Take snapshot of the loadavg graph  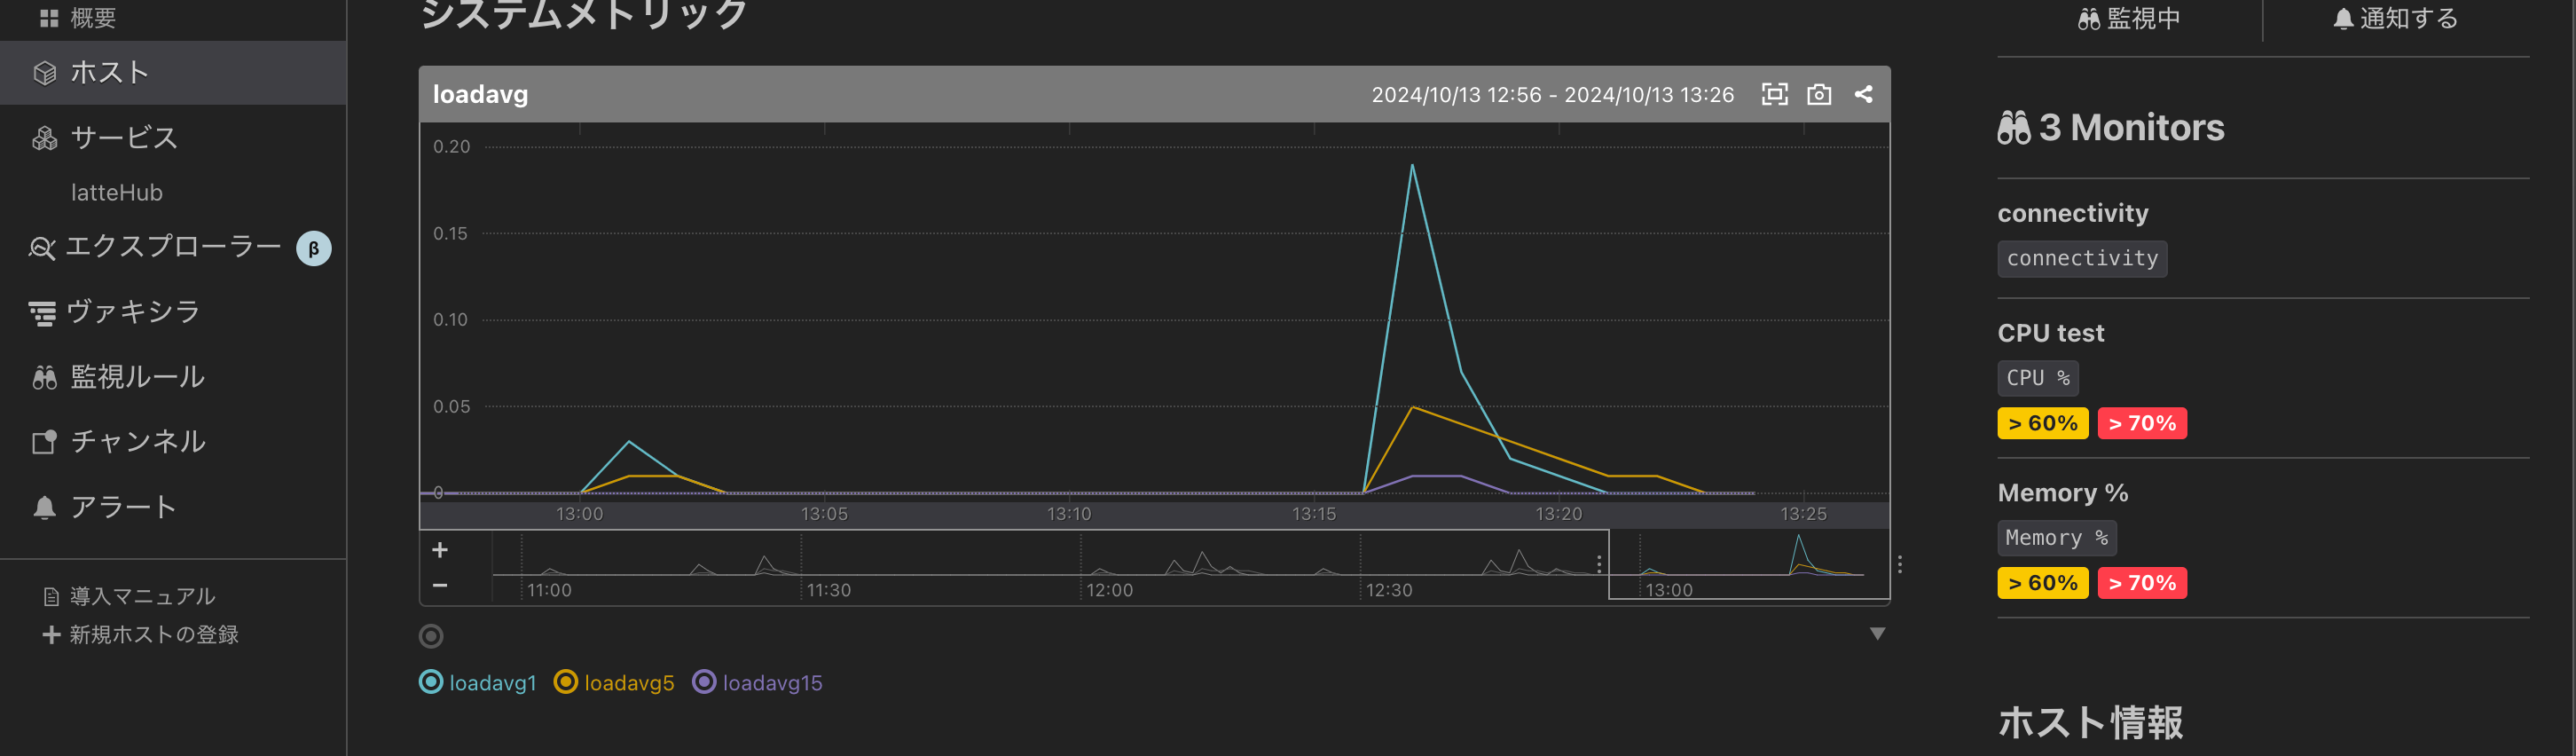pyautogui.click(x=1819, y=94)
